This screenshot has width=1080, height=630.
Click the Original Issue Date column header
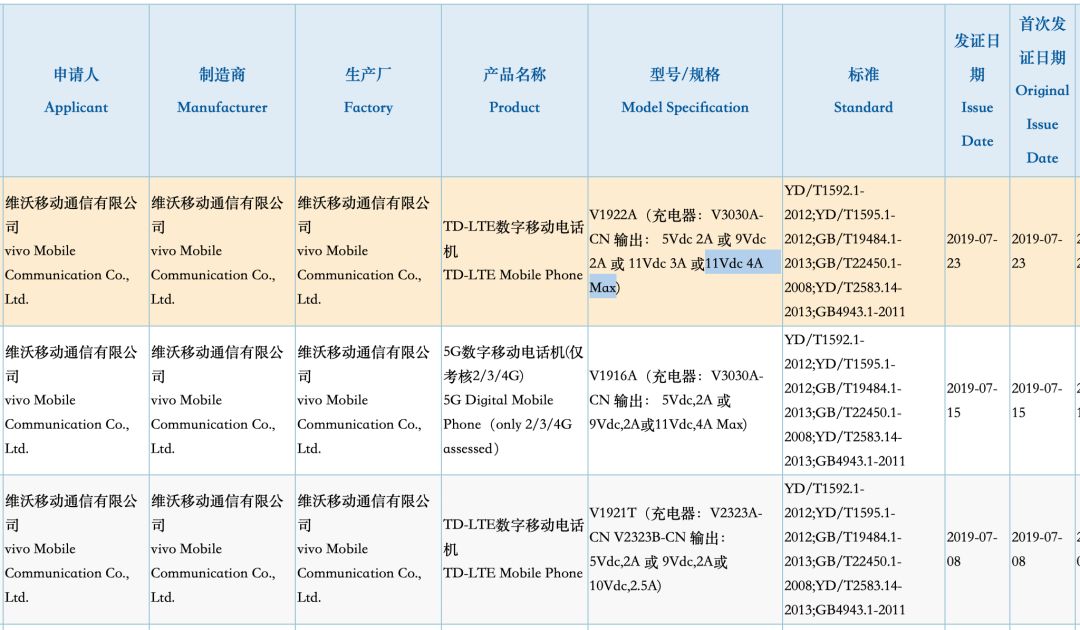[1042, 90]
